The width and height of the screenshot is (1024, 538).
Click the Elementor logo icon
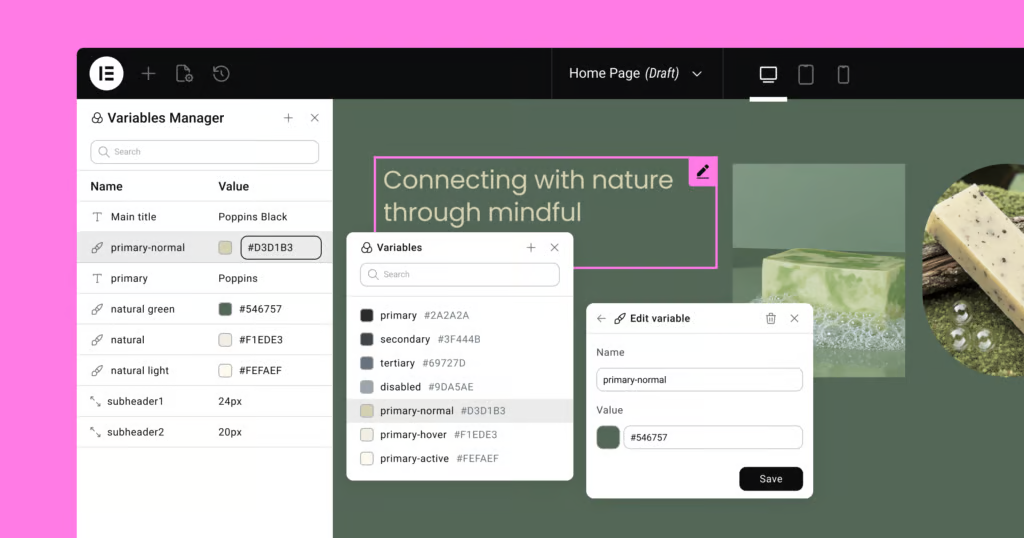click(106, 73)
